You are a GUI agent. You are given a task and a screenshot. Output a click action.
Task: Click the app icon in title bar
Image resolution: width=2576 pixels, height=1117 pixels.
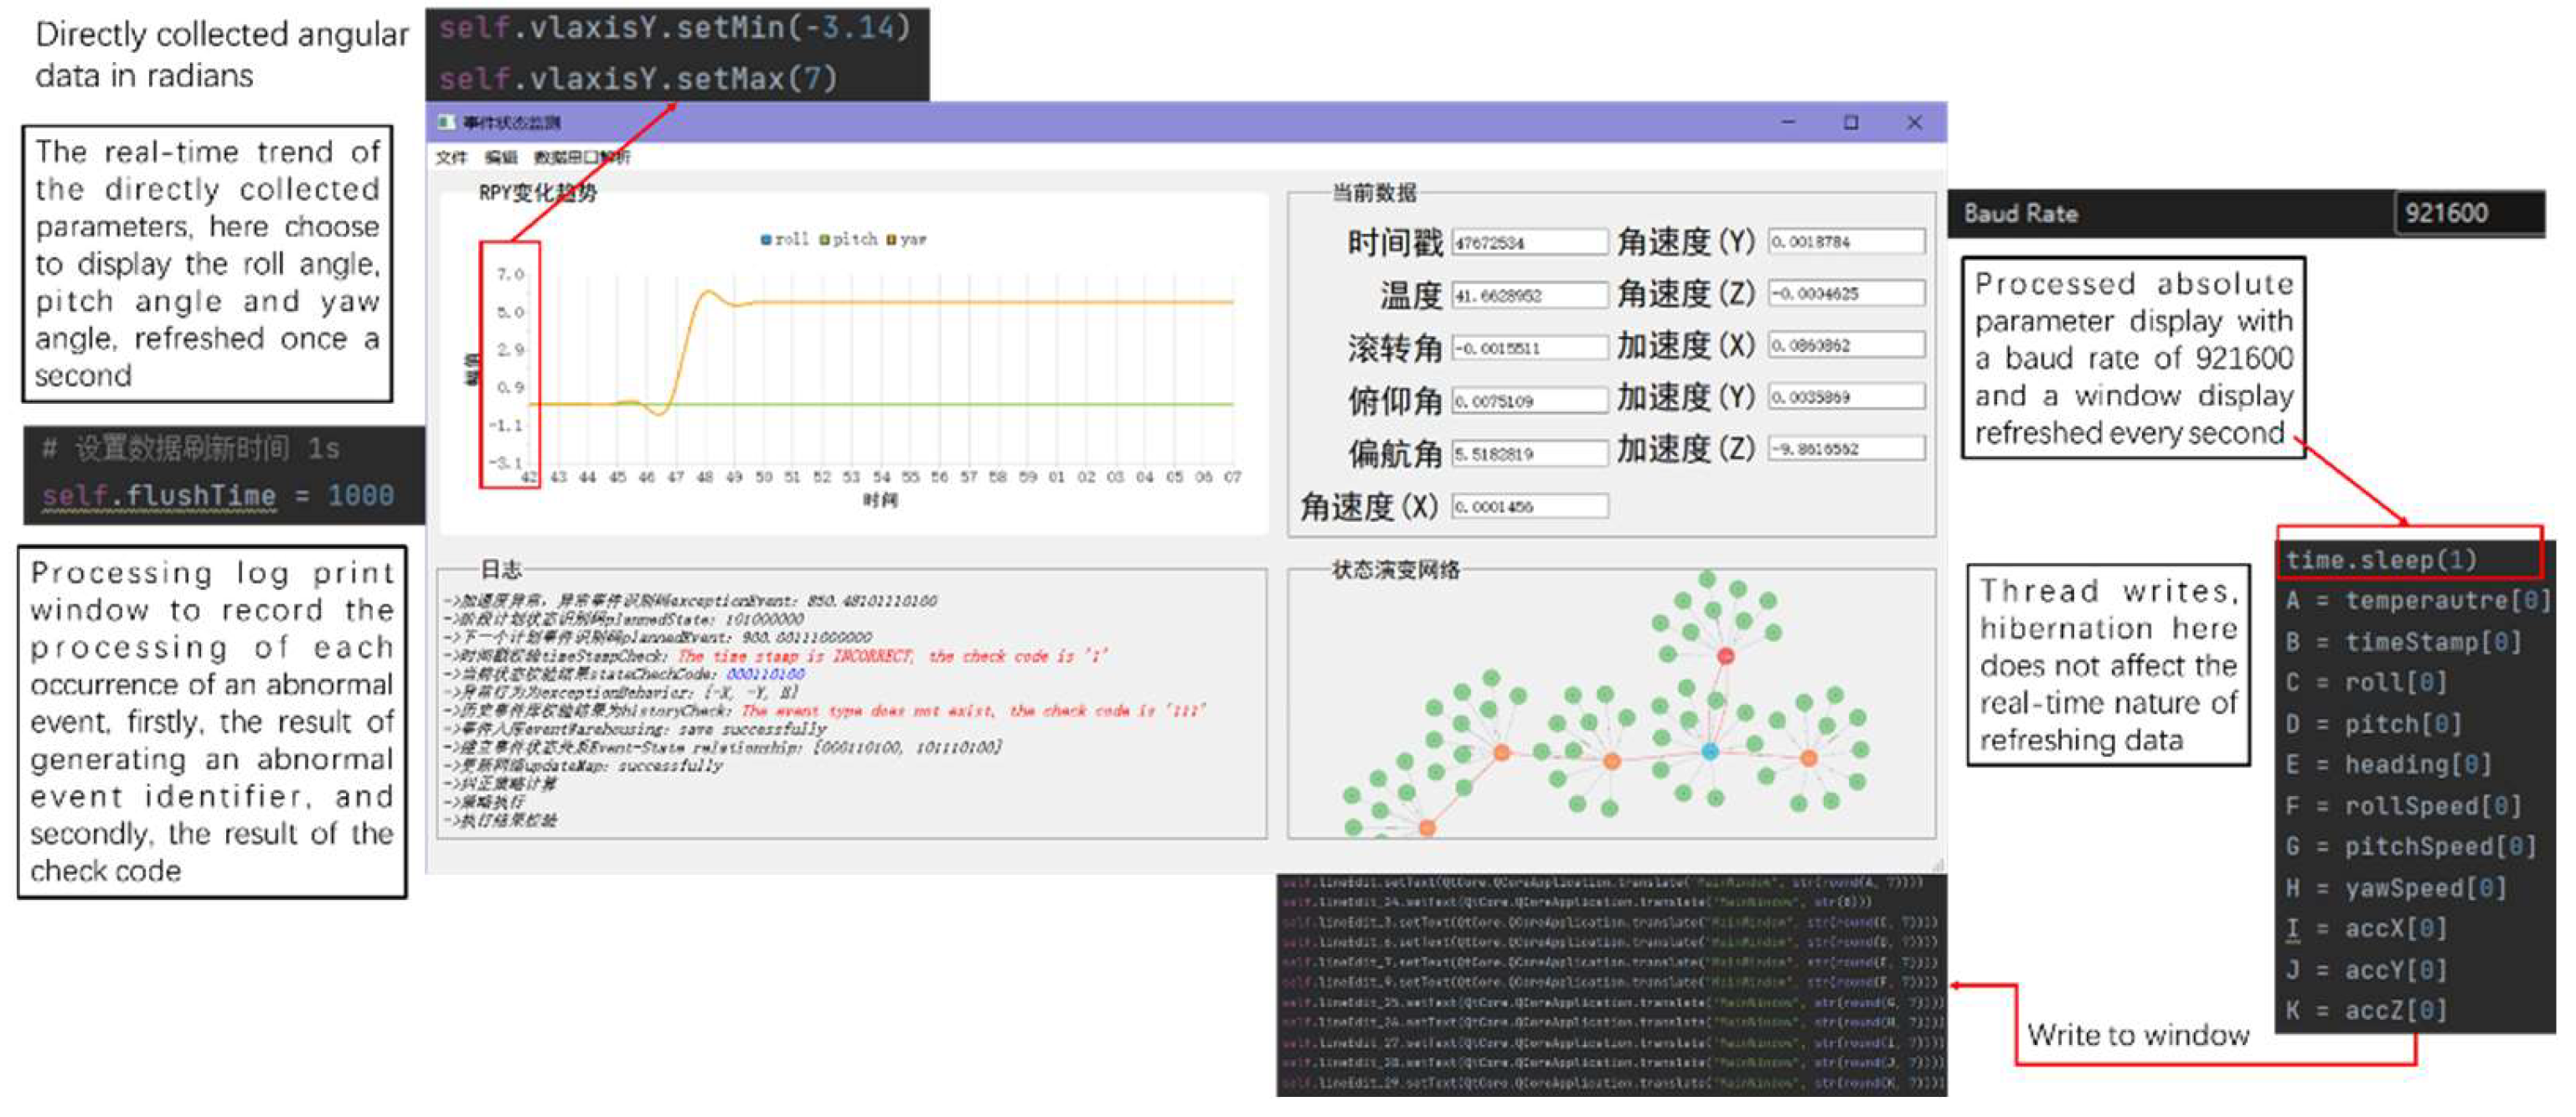pos(446,122)
